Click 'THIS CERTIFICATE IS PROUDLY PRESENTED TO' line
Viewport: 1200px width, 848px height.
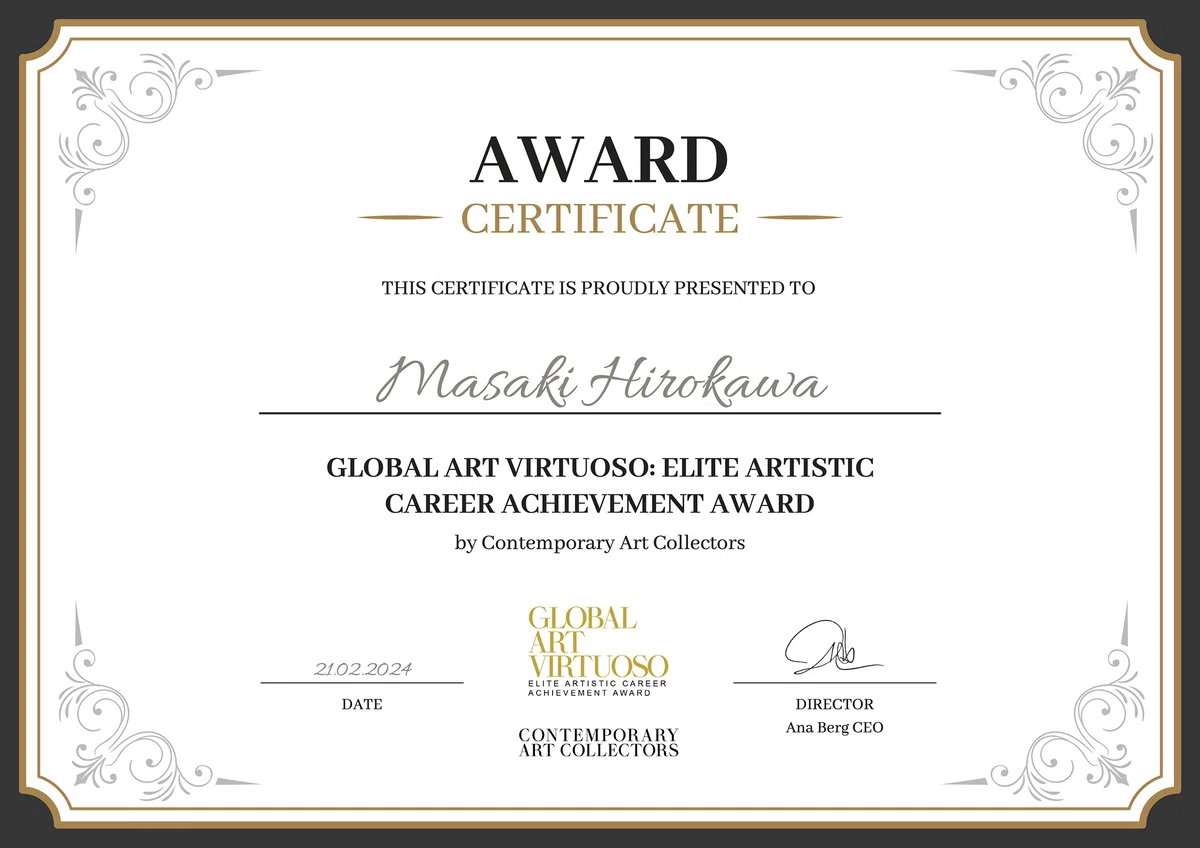[x=599, y=288]
